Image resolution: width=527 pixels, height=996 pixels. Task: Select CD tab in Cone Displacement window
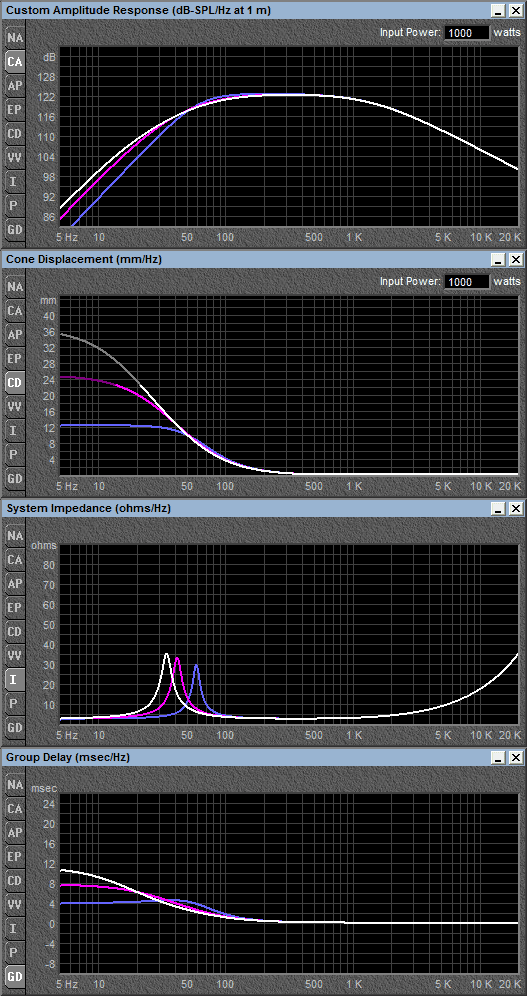[15, 383]
